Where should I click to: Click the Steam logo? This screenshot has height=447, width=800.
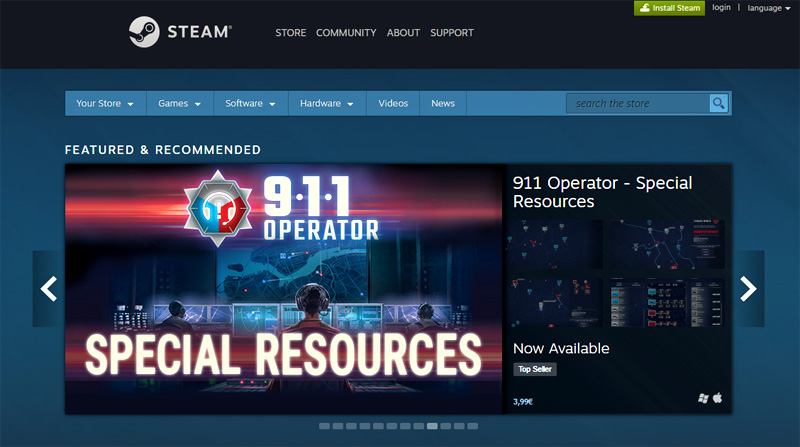pos(180,32)
